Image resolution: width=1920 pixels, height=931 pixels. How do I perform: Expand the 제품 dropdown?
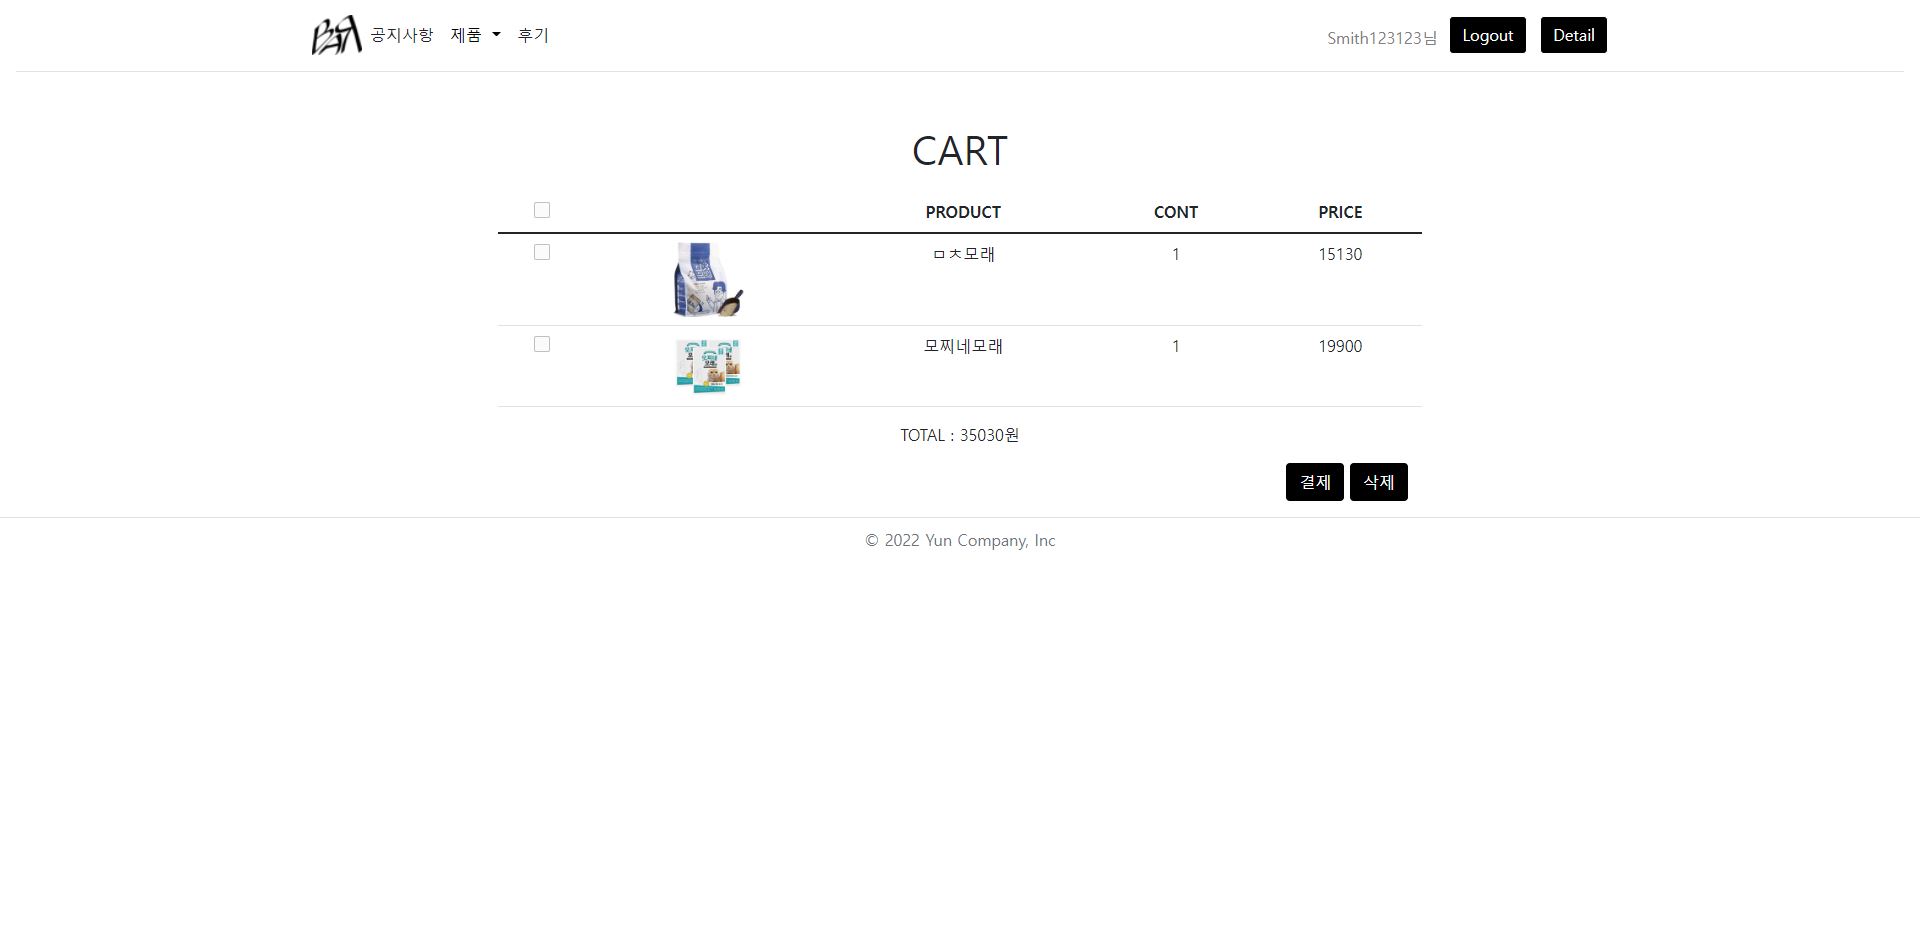pyautogui.click(x=467, y=35)
